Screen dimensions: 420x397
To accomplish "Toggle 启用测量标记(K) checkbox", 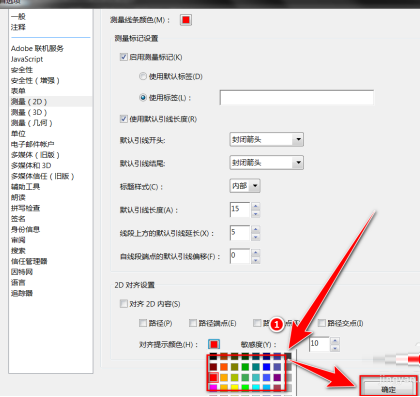I will coord(123,57).
